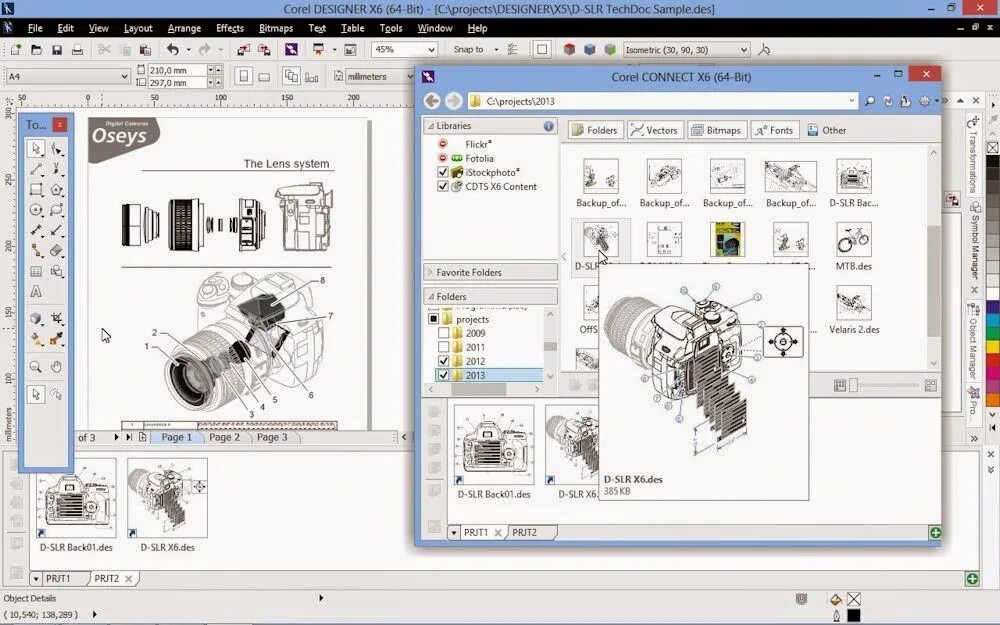Choose the Ellipse tool in toolbox

[x=36, y=210]
